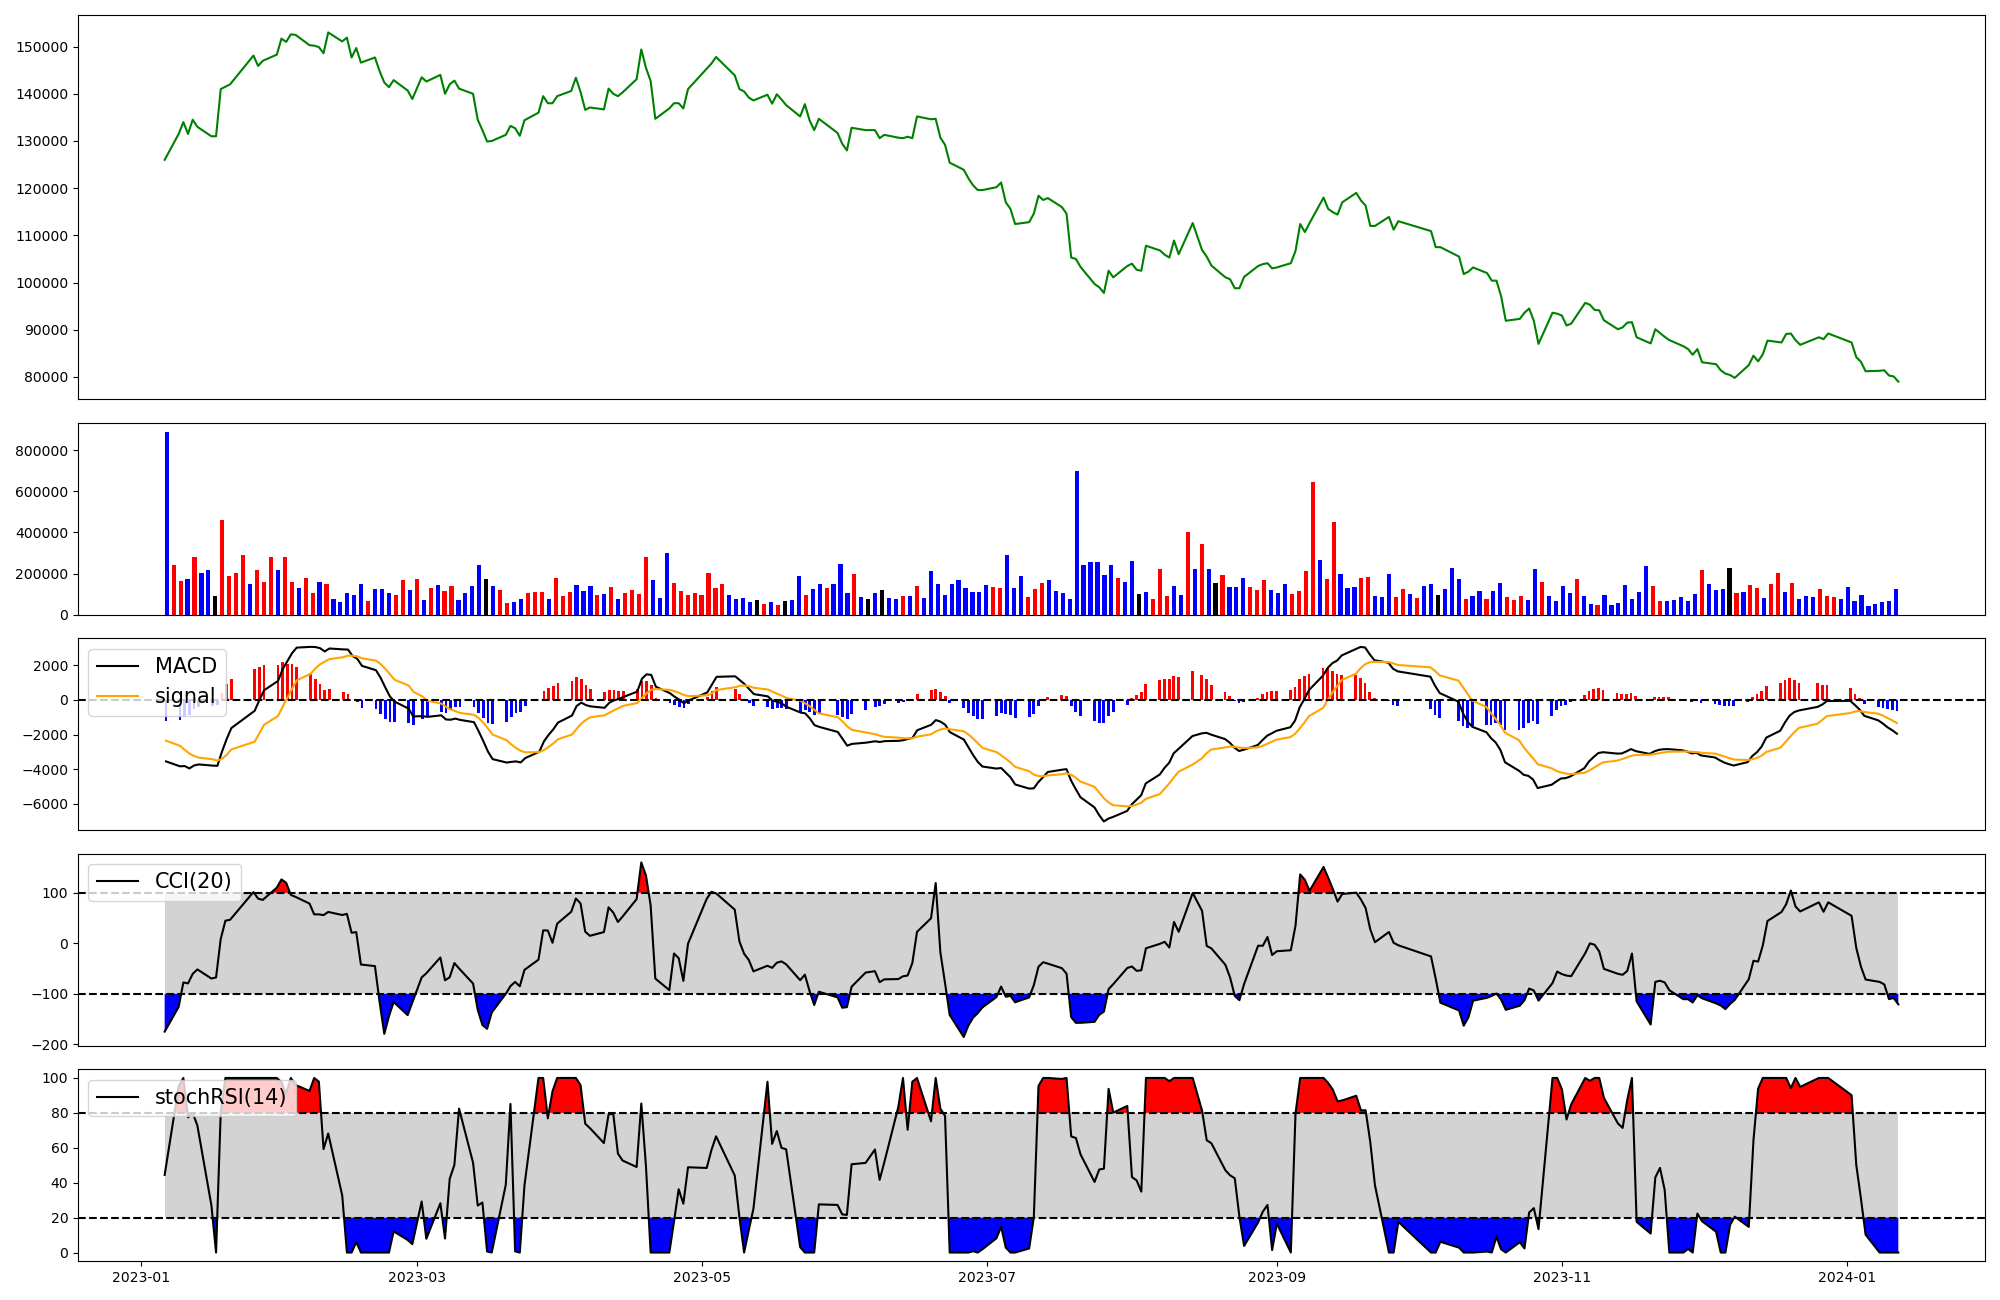This screenshot has height=1300, width=2000.
Task: Click the 2023-03 x-axis date label
Action: [416, 1277]
